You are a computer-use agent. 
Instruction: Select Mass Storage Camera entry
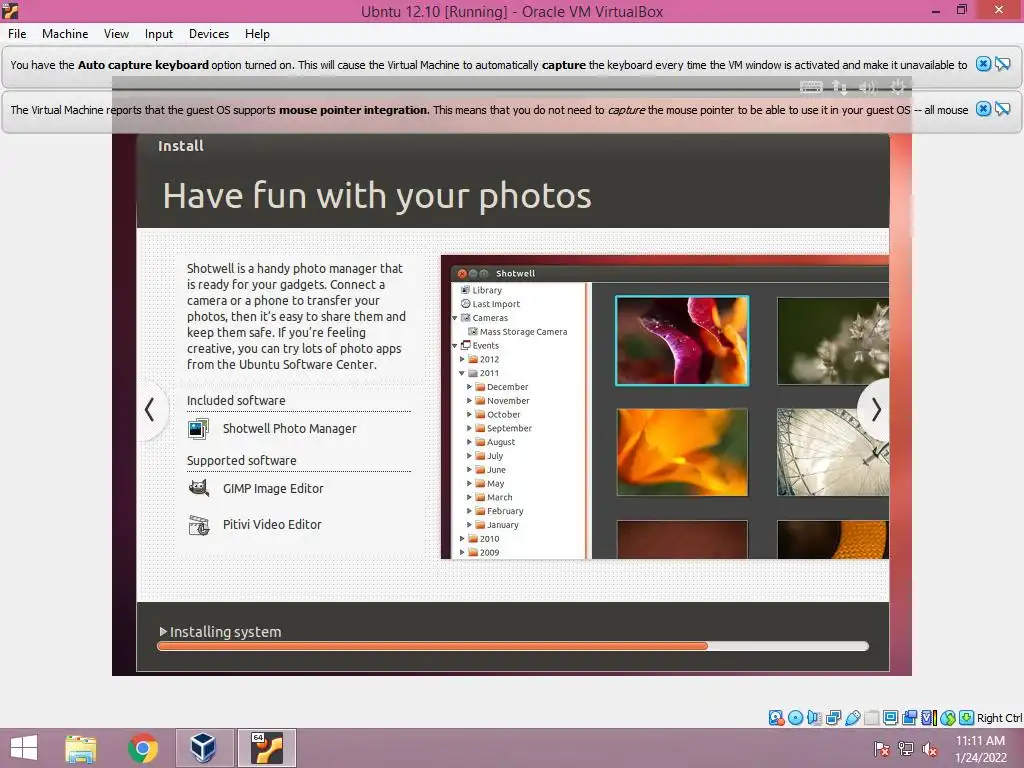click(x=518, y=332)
